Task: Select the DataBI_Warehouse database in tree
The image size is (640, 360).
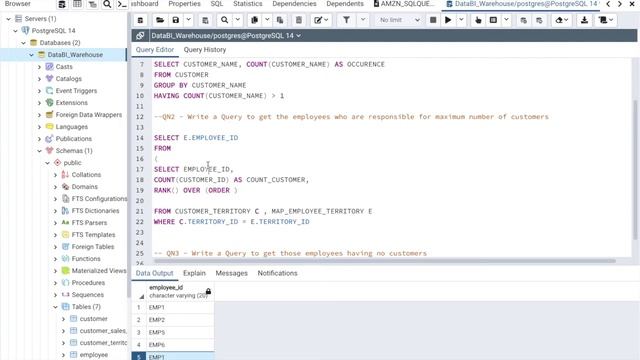Action: tap(75, 55)
